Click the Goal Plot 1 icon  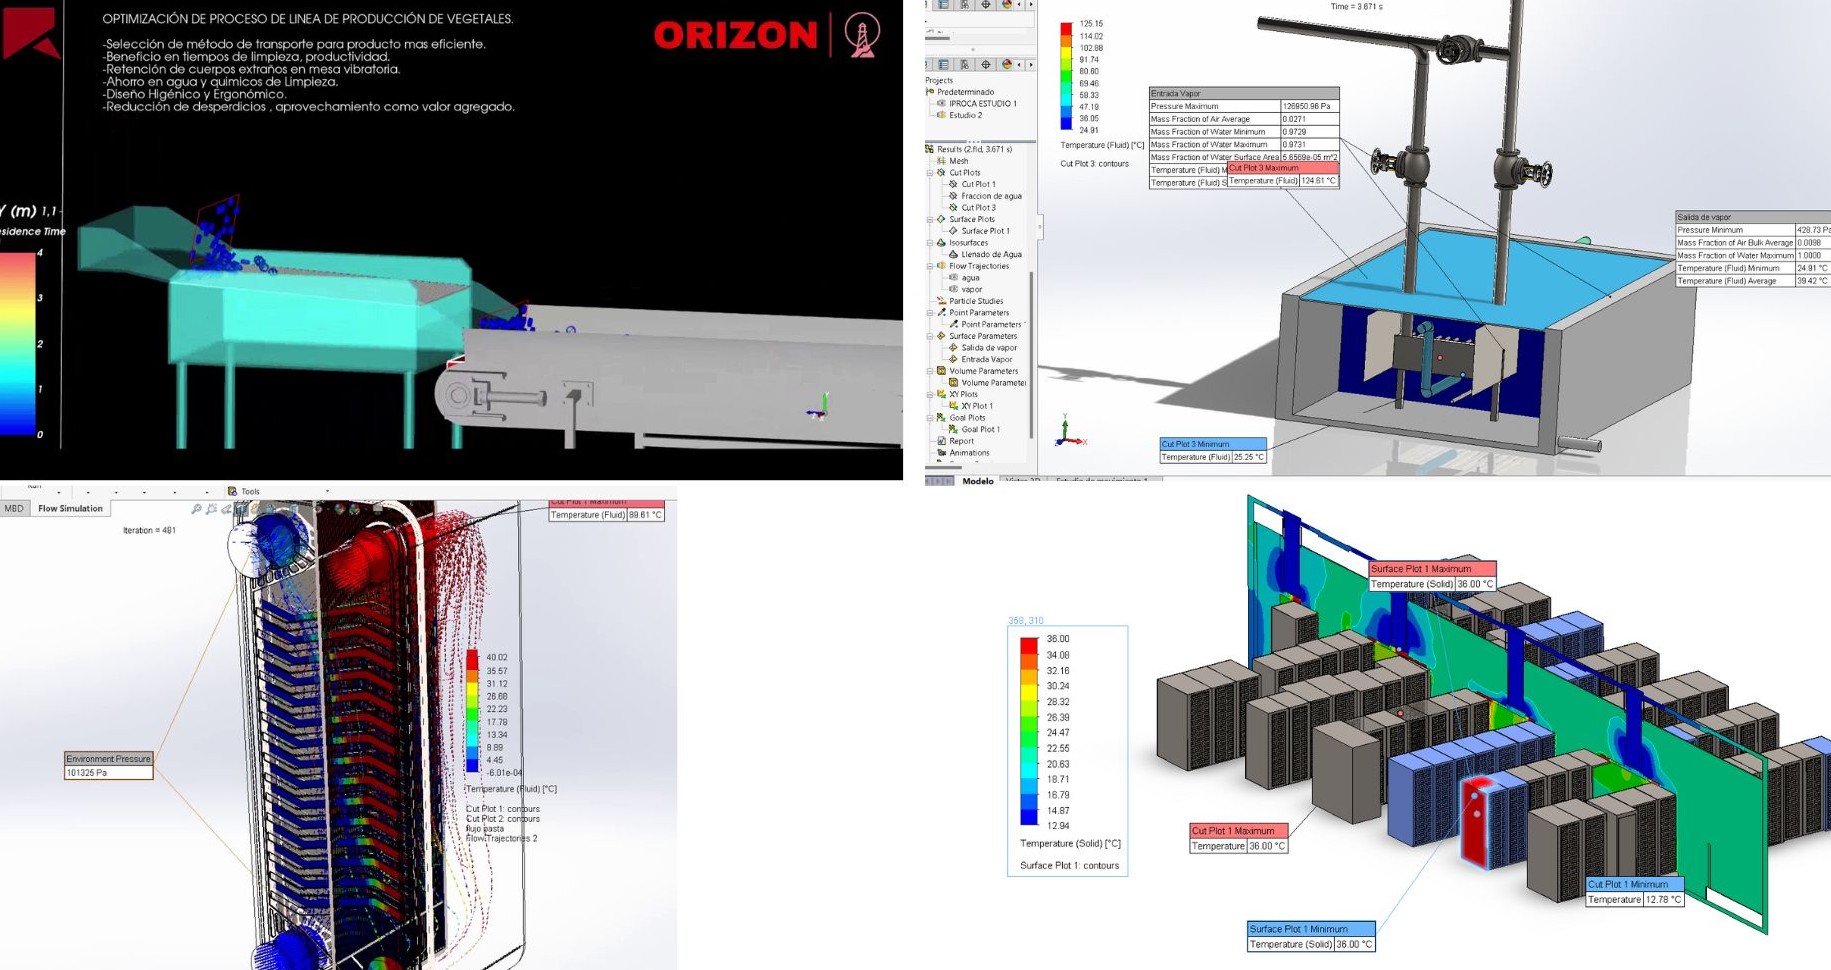(953, 430)
